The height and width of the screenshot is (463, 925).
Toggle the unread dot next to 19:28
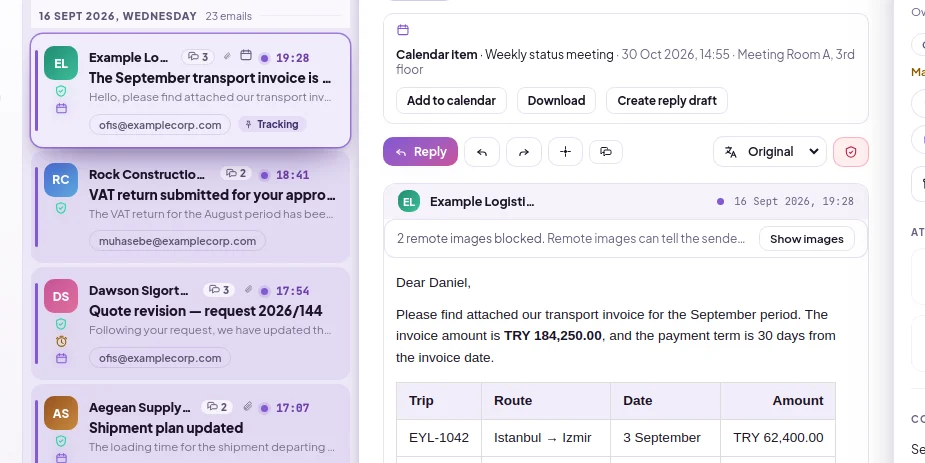tap(264, 58)
